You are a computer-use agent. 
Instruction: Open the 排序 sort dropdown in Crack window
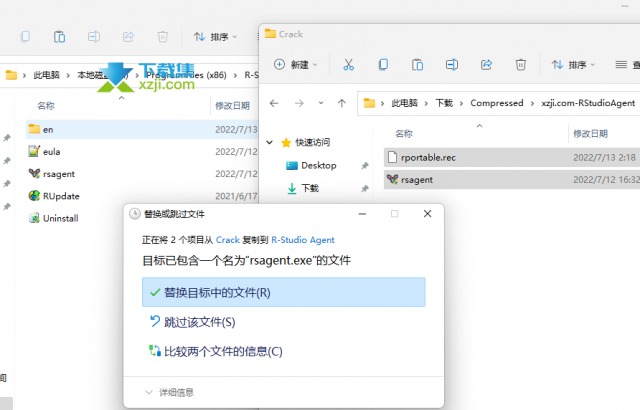(x=573, y=64)
